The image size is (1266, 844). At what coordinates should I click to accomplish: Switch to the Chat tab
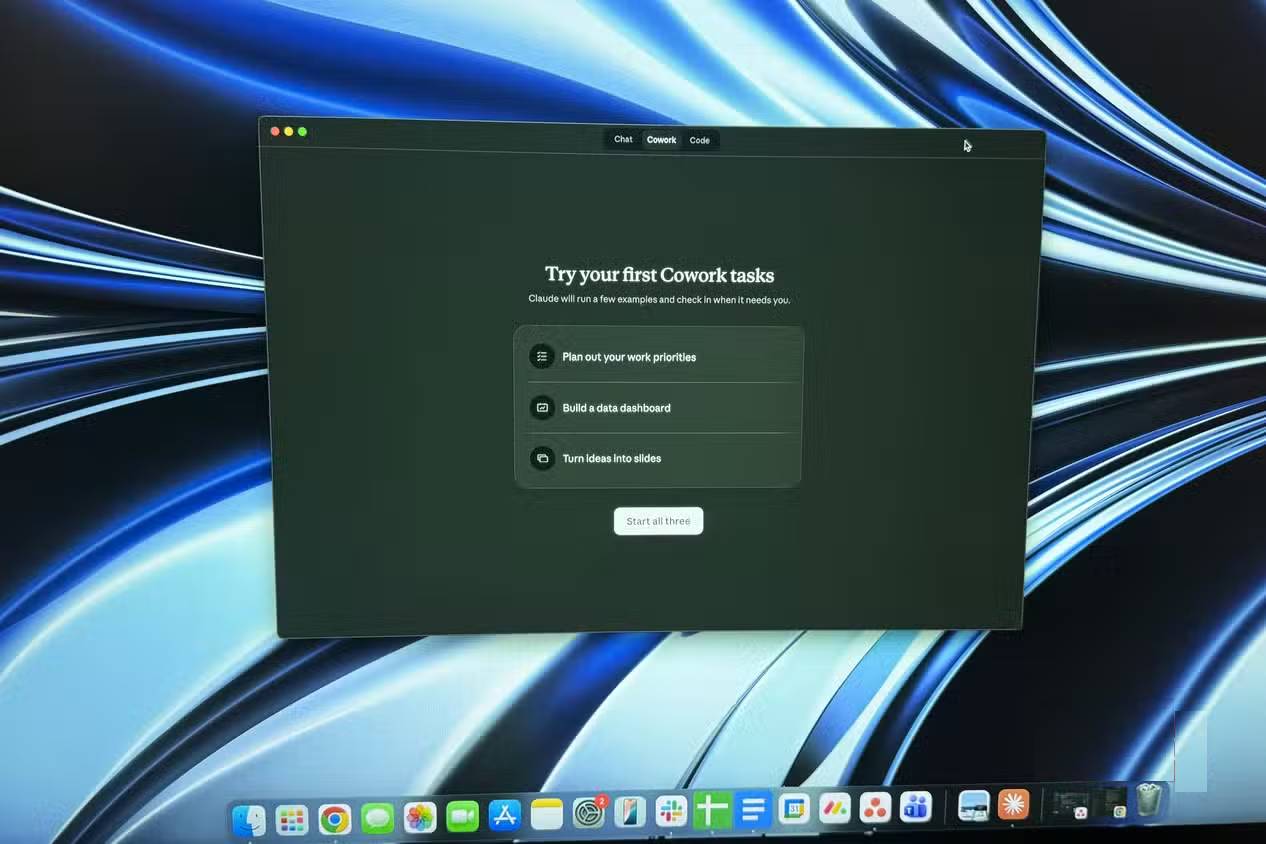click(x=623, y=140)
